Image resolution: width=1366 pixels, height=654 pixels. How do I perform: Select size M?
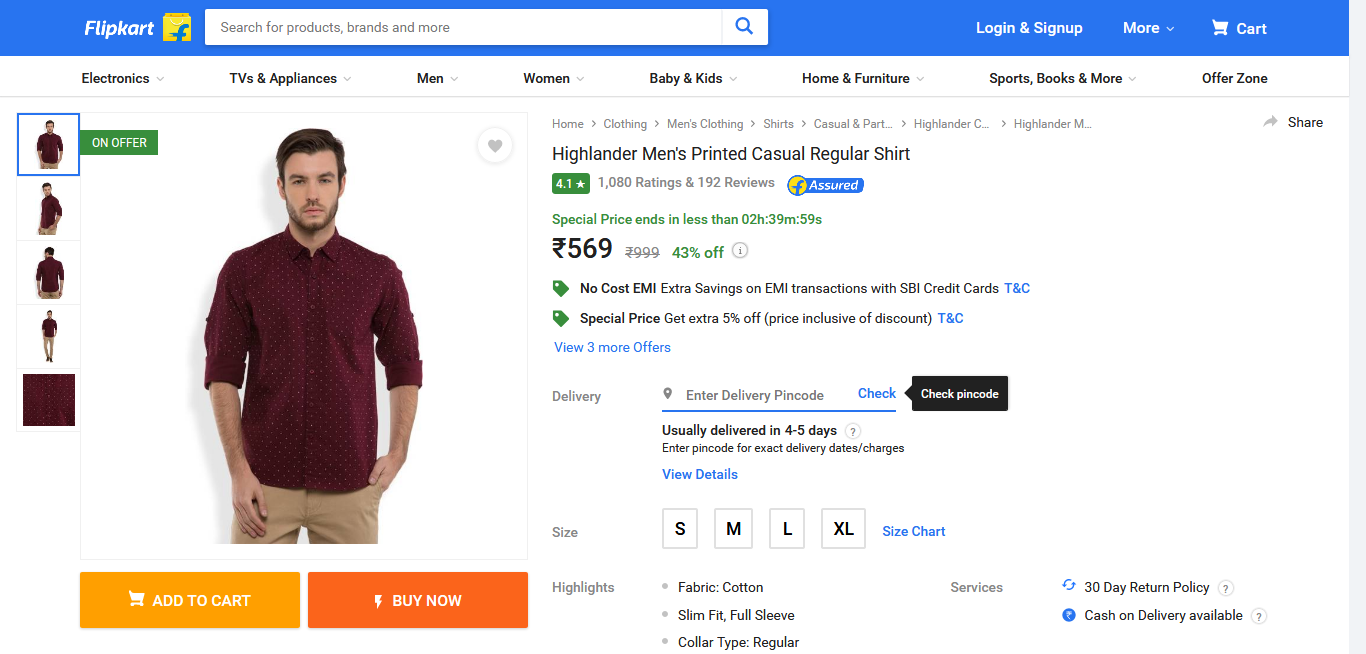click(x=733, y=529)
